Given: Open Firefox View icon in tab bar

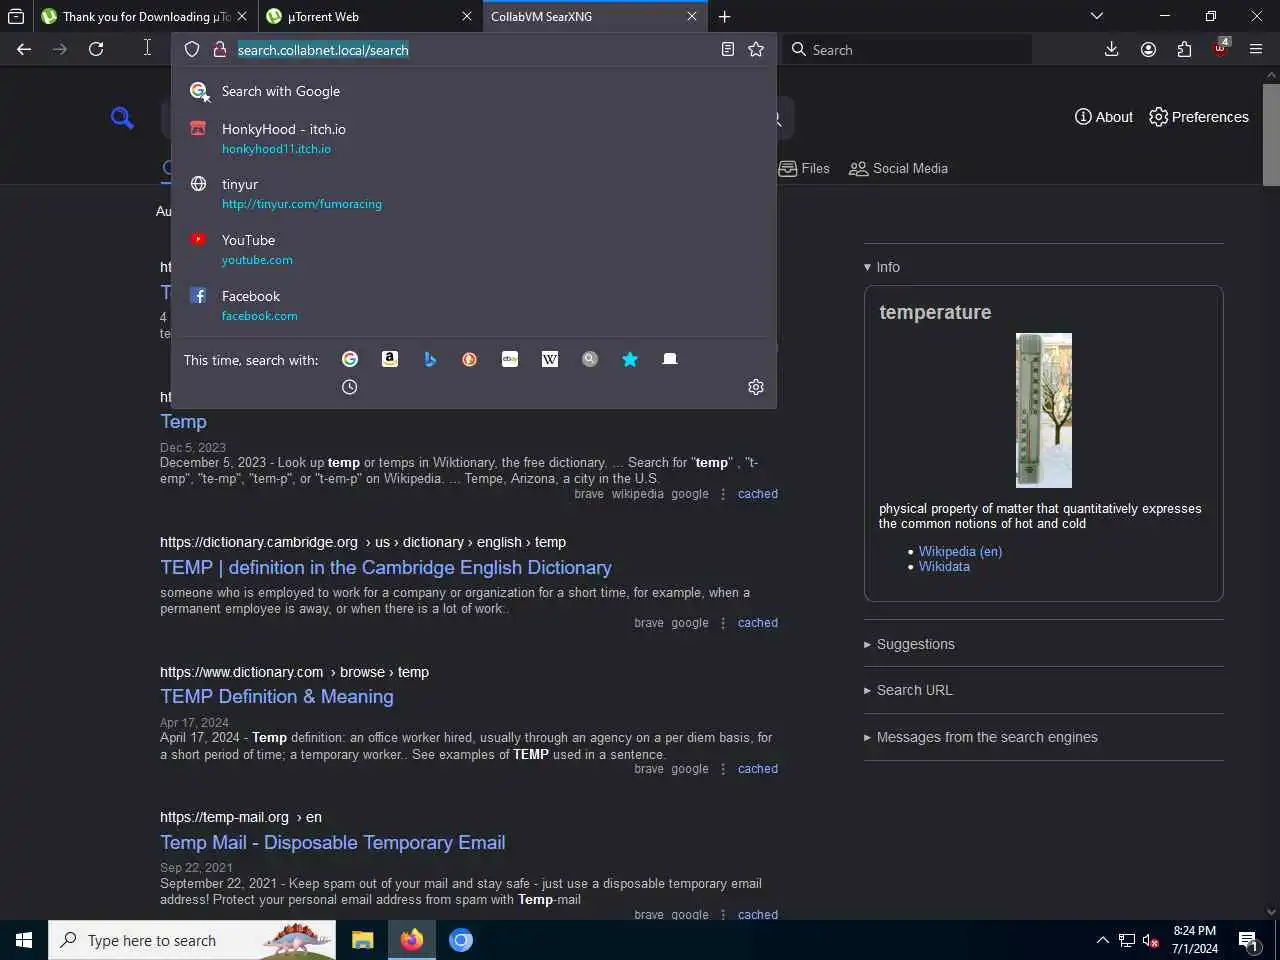Looking at the screenshot, I should pyautogui.click(x=16, y=16).
